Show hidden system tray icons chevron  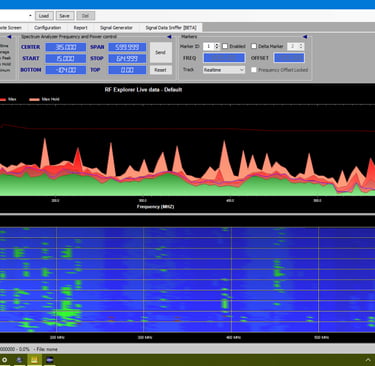tap(368, 360)
